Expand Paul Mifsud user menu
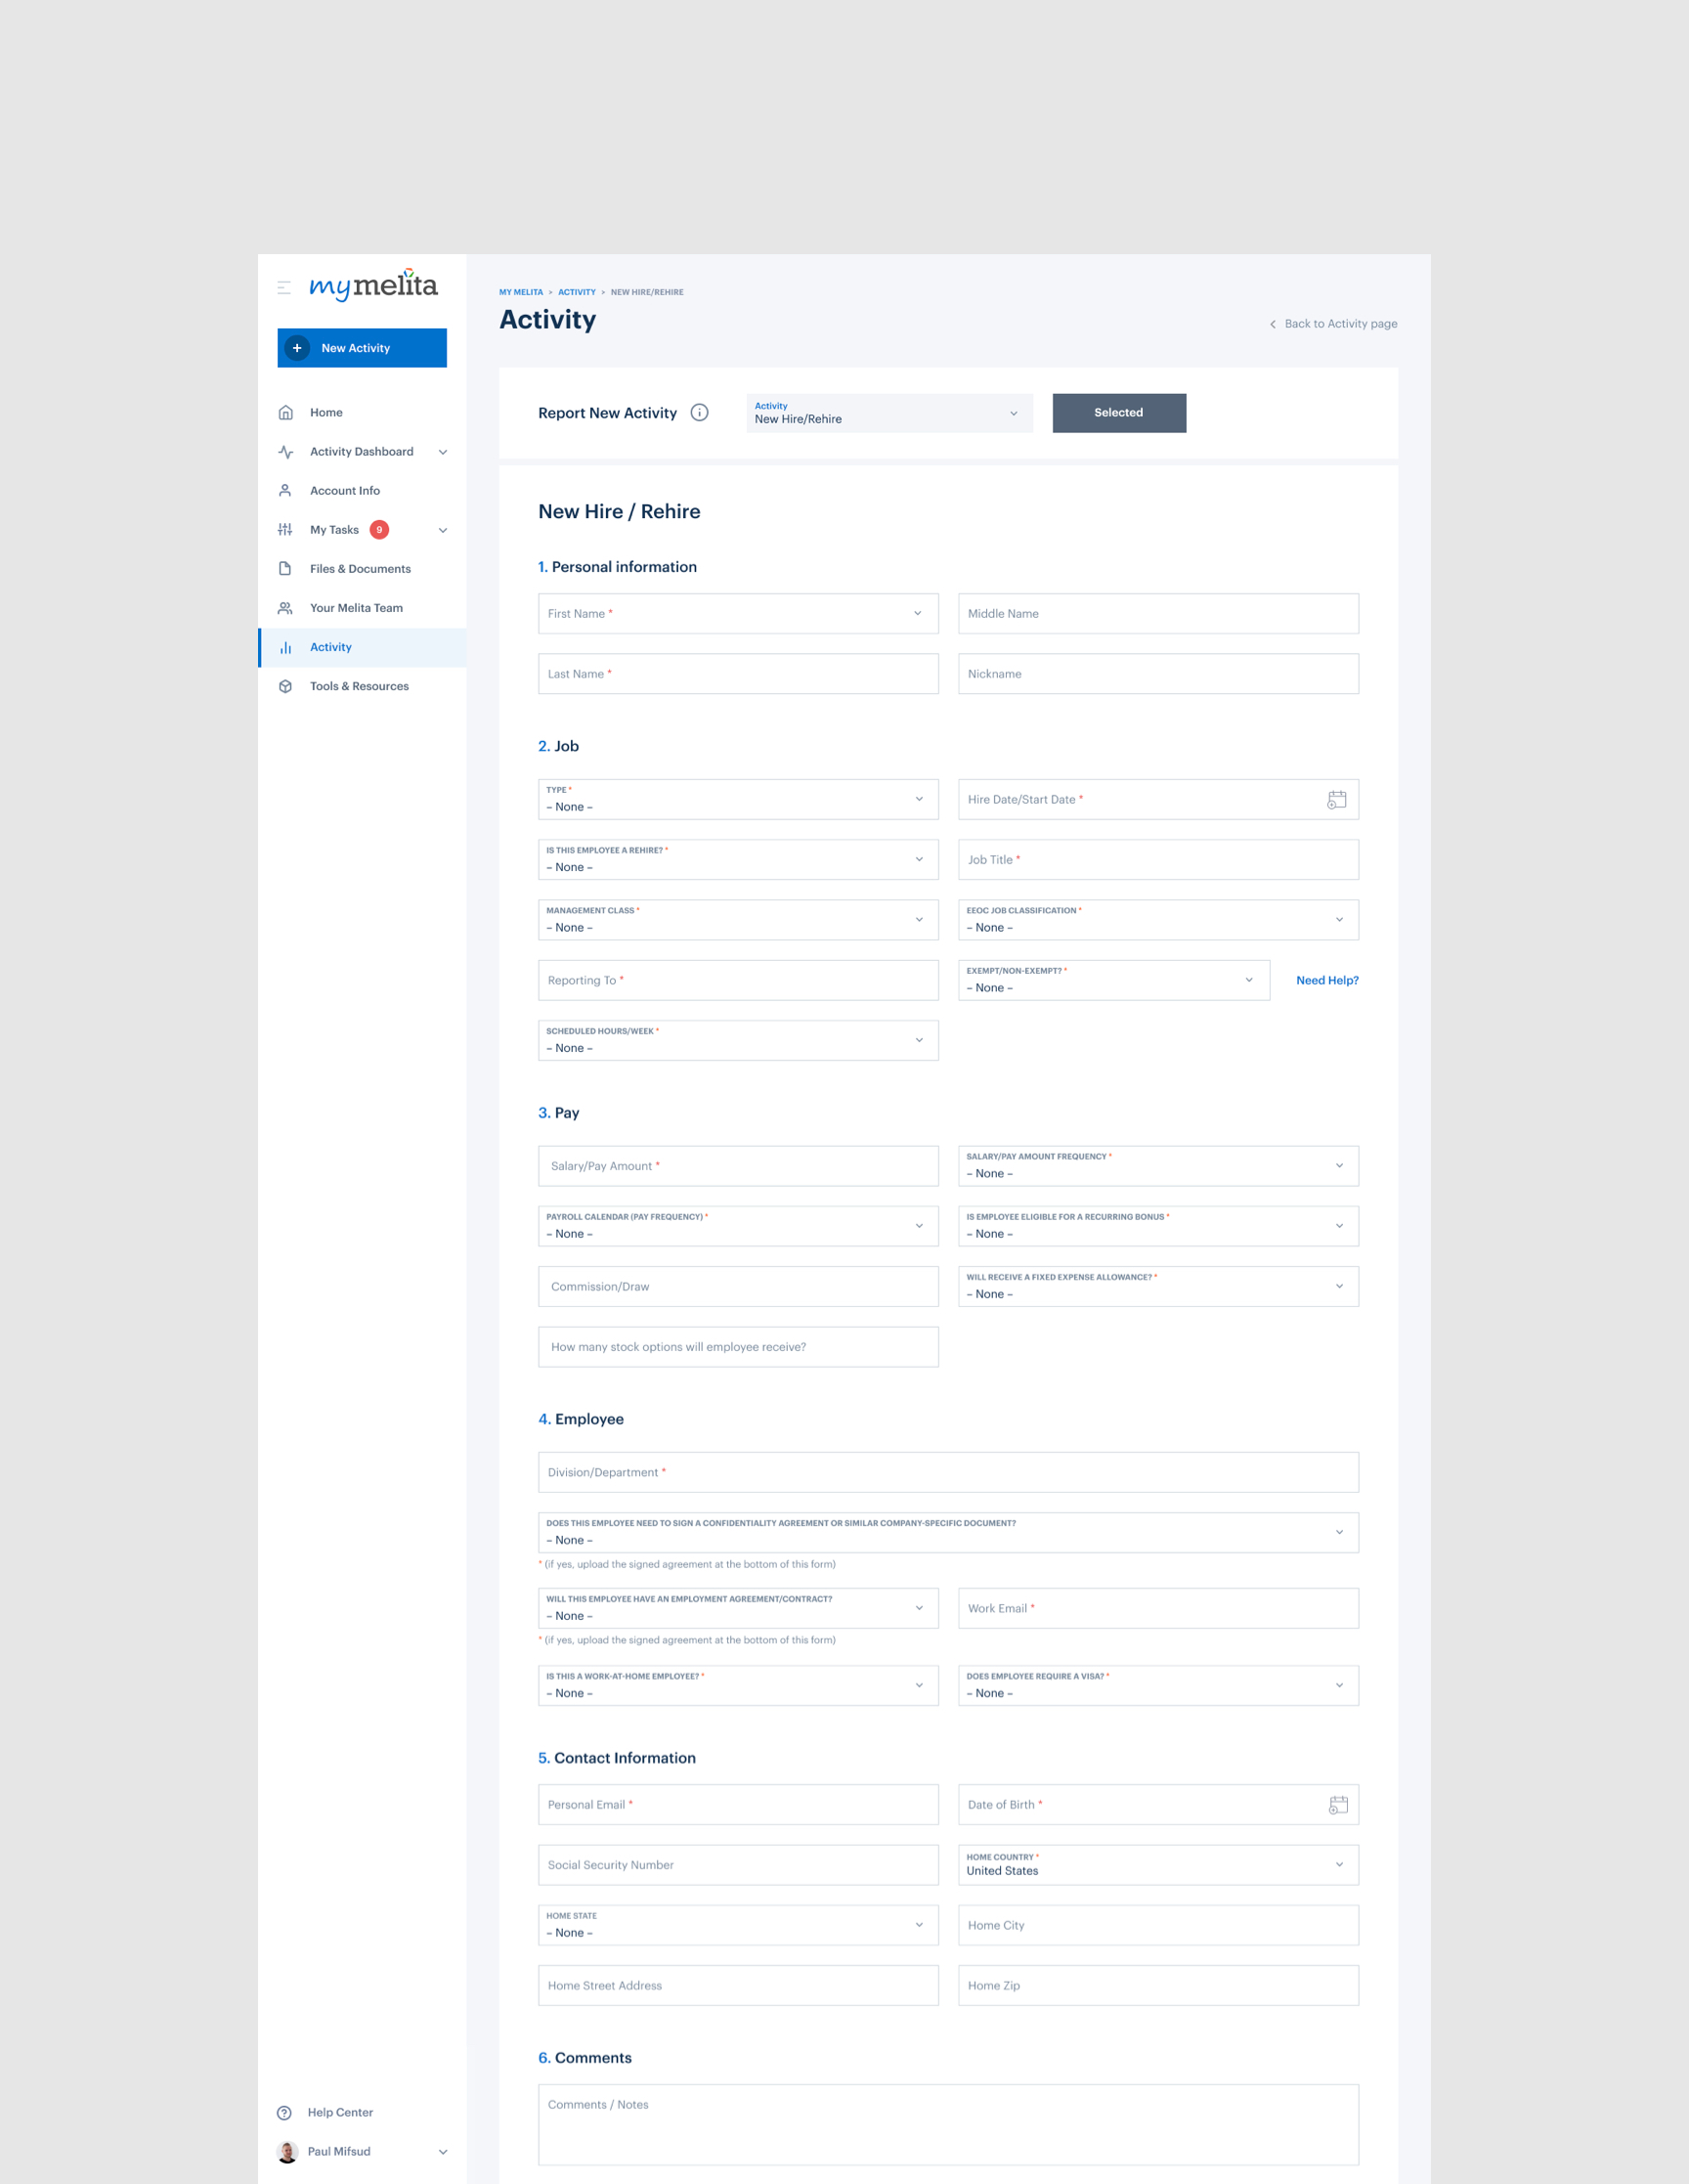Viewport: 1689px width, 2184px height. point(443,2152)
